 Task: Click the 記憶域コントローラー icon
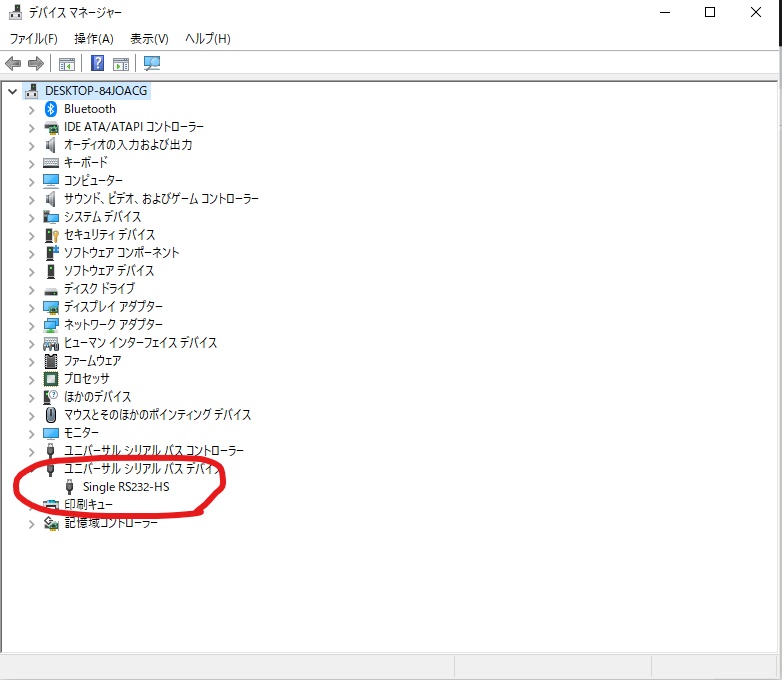click(51, 523)
